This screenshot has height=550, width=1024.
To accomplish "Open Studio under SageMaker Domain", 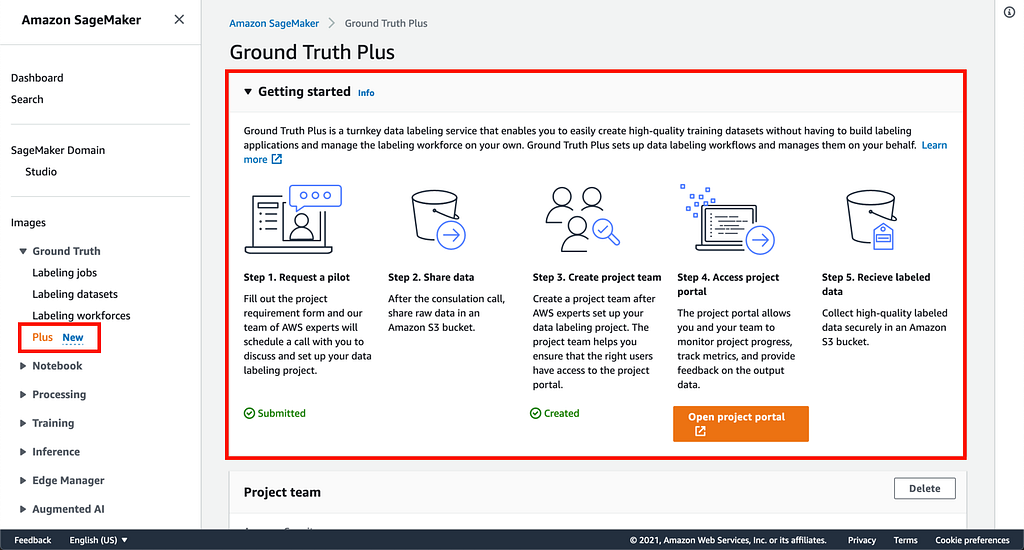I will 40,172.
